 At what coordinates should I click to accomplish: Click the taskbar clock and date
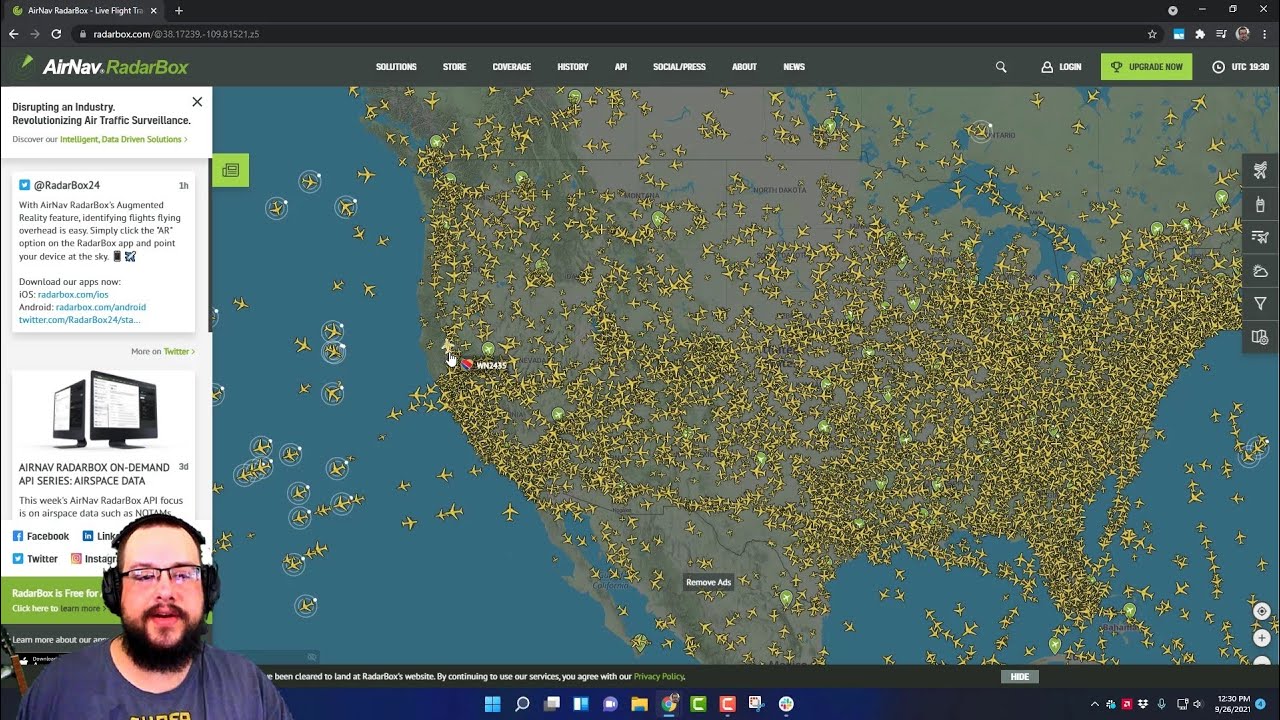(1234, 704)
